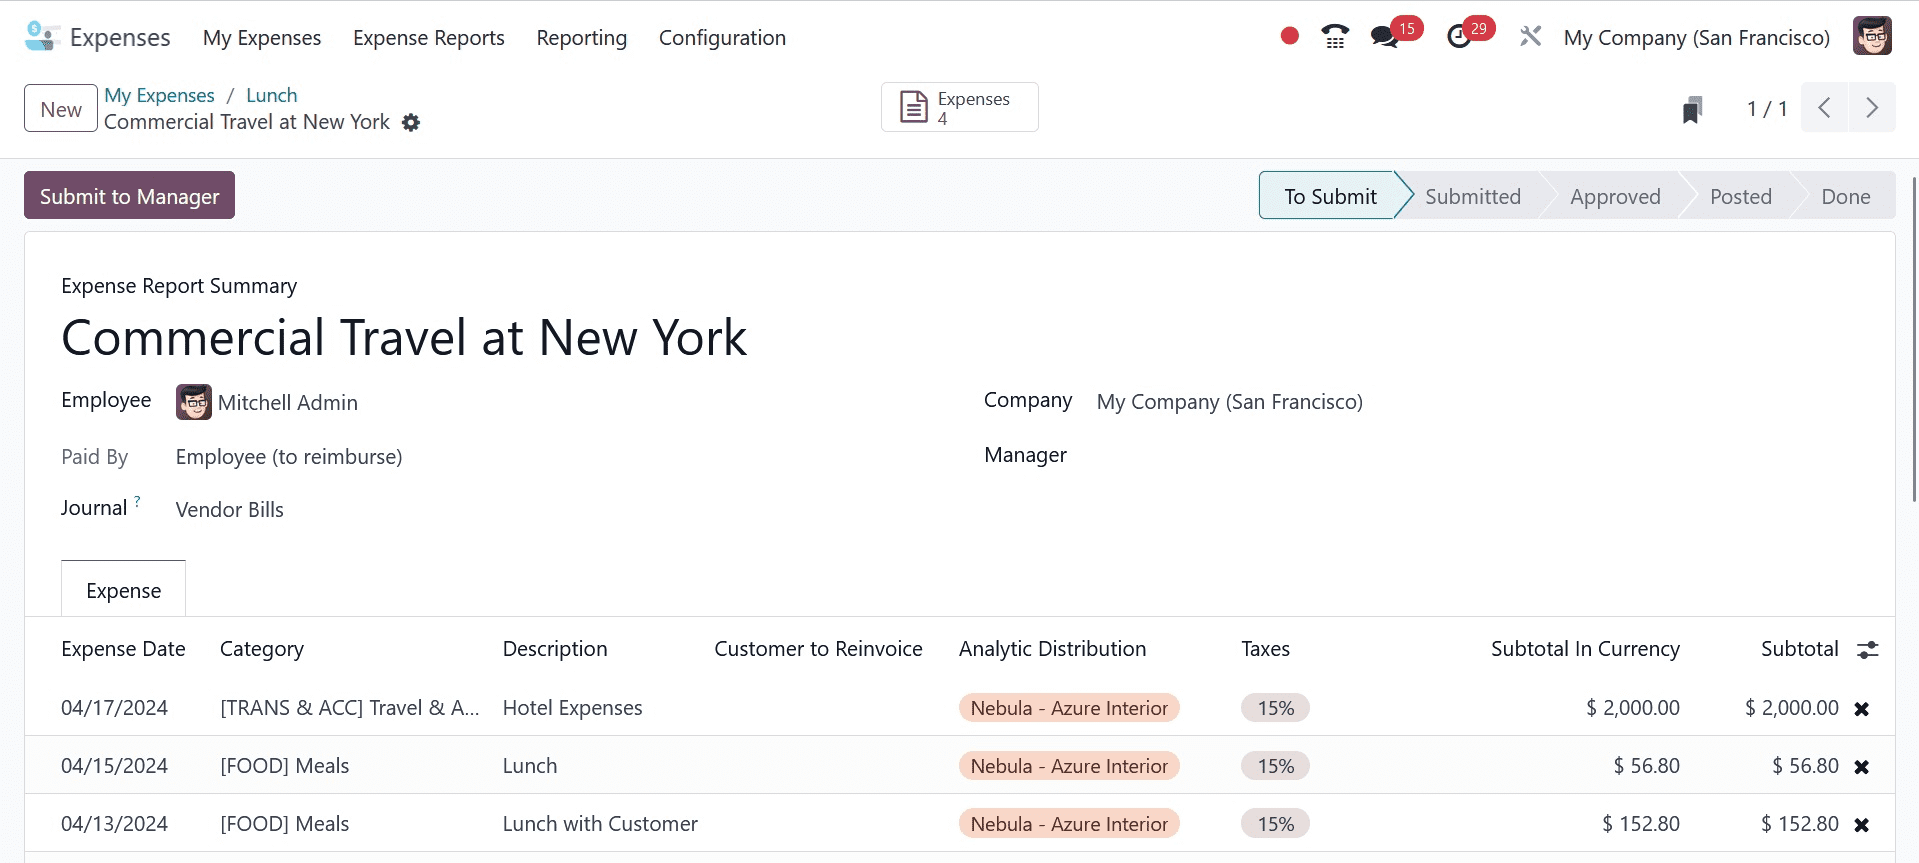Open the user avatar menu

(1872, 36)
